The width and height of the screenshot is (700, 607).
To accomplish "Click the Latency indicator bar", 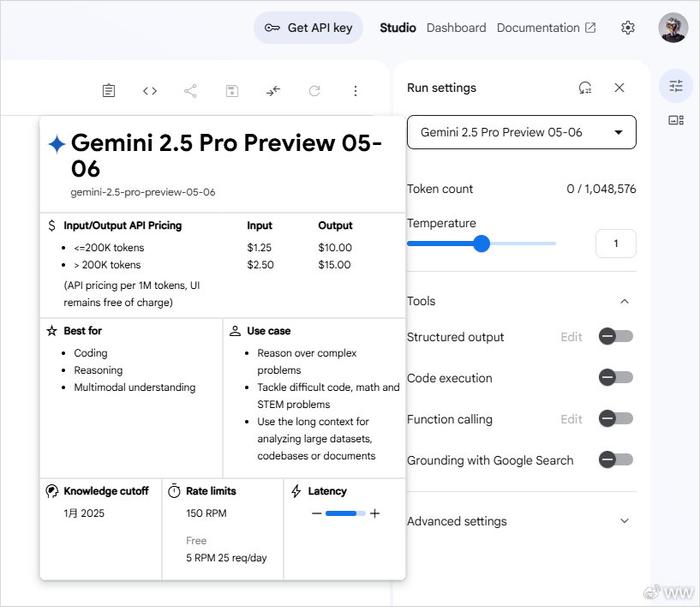I will point(346,513).
